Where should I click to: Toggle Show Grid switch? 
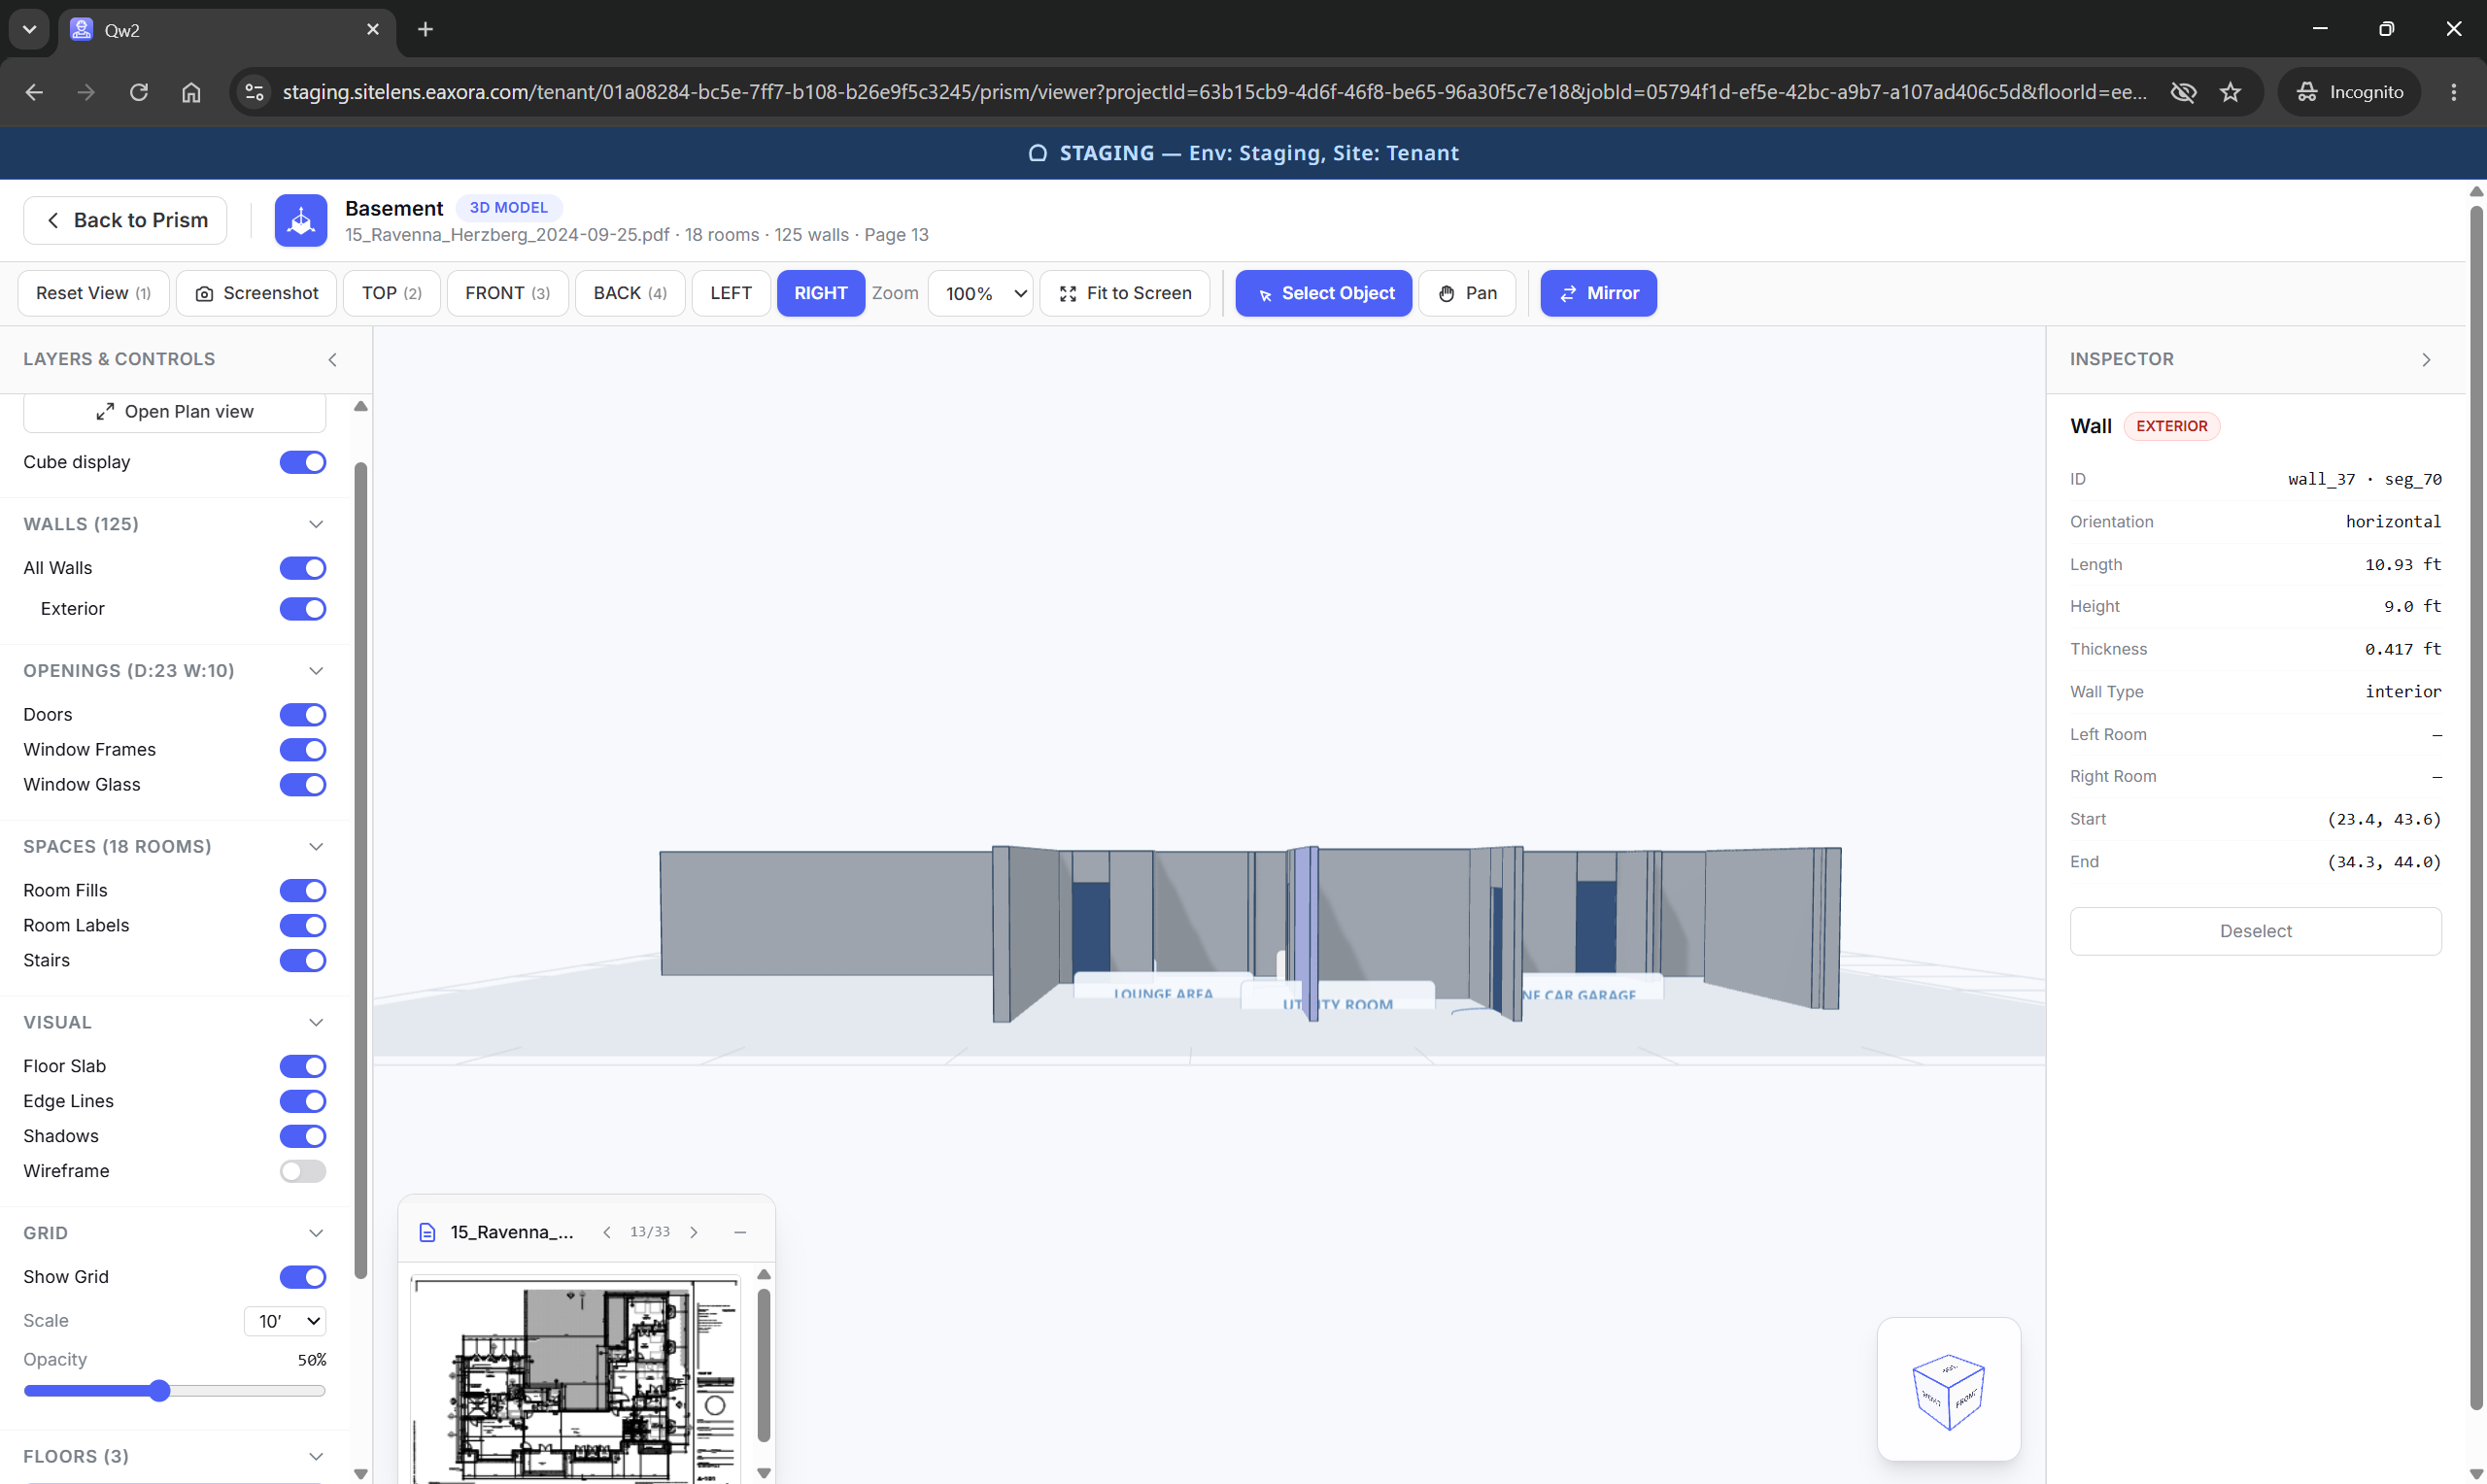click(x=303, y=1277)
